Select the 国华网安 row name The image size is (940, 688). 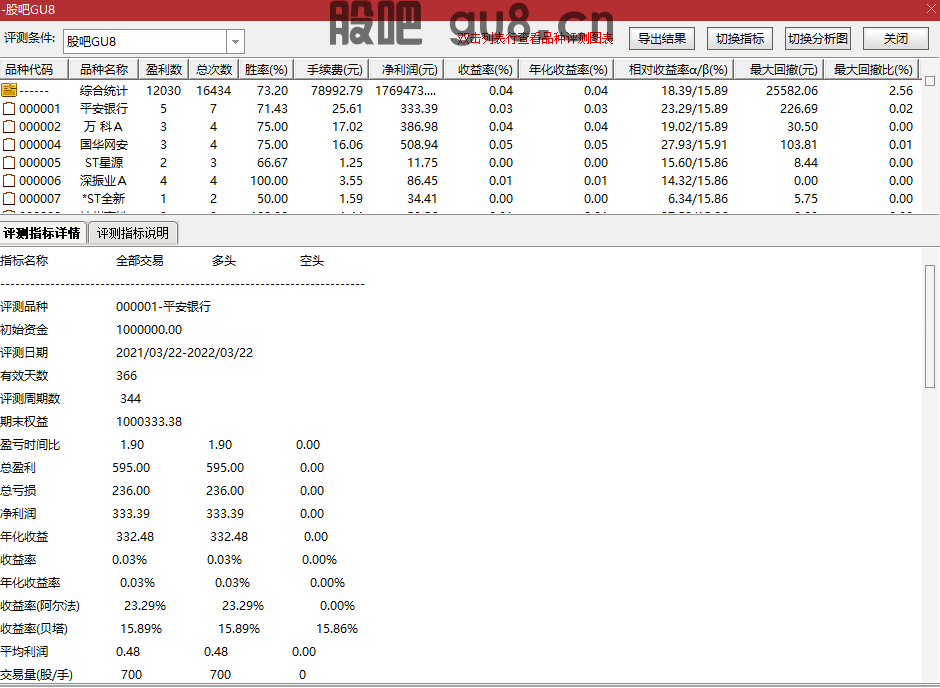click(104, 144)
